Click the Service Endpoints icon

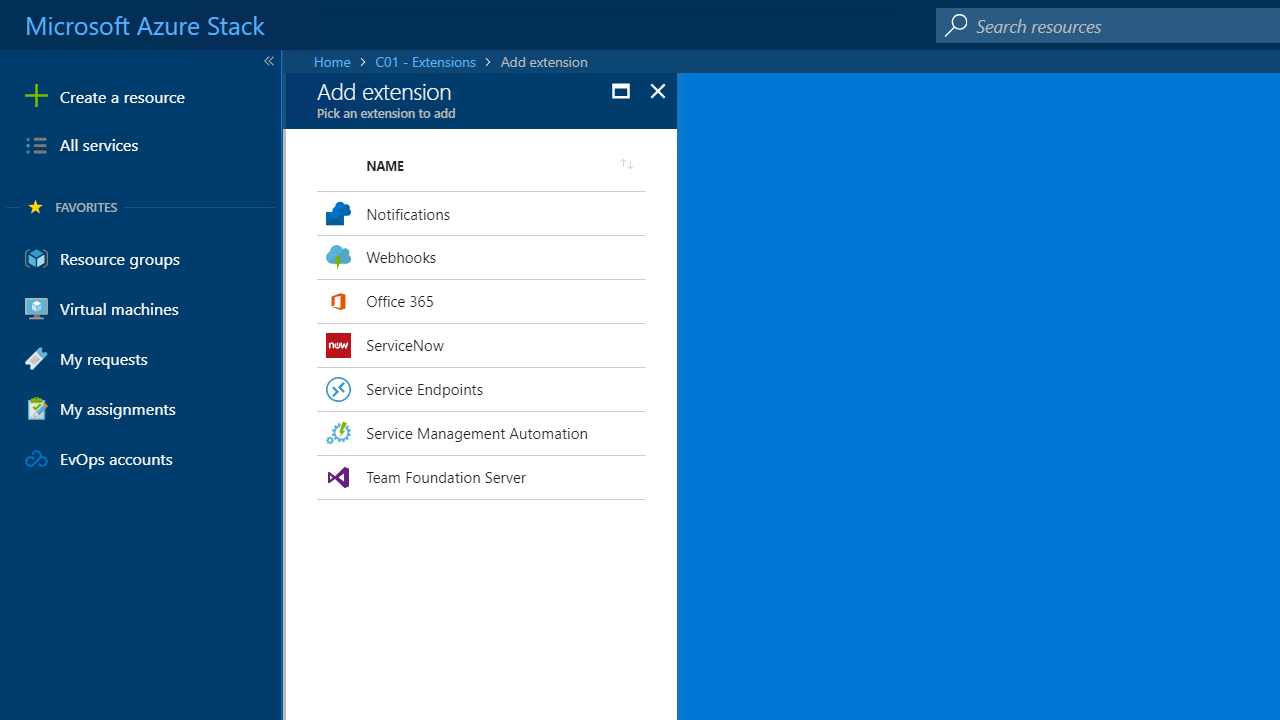[x=338, y=389]
